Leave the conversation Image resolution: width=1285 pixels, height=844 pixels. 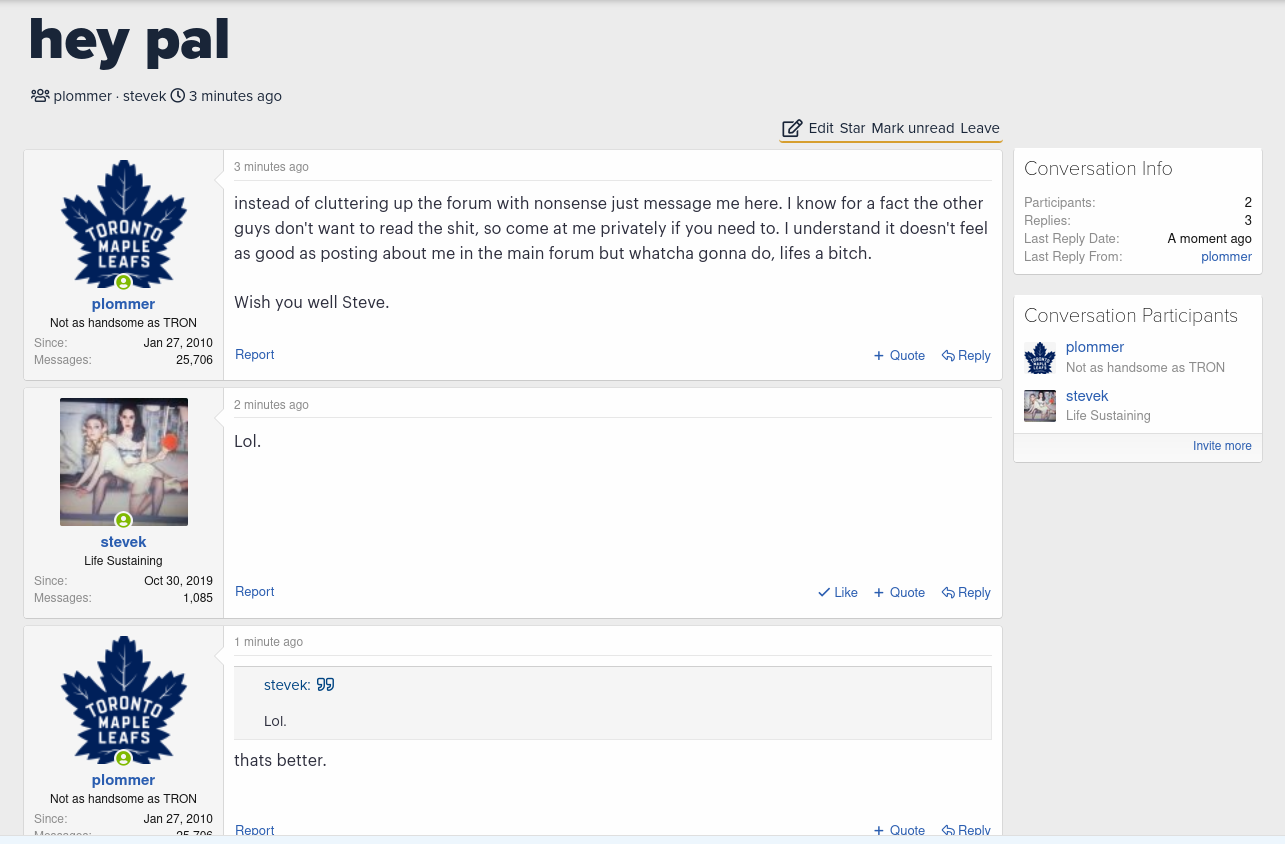pyautogui.click(x=979, y=128)
